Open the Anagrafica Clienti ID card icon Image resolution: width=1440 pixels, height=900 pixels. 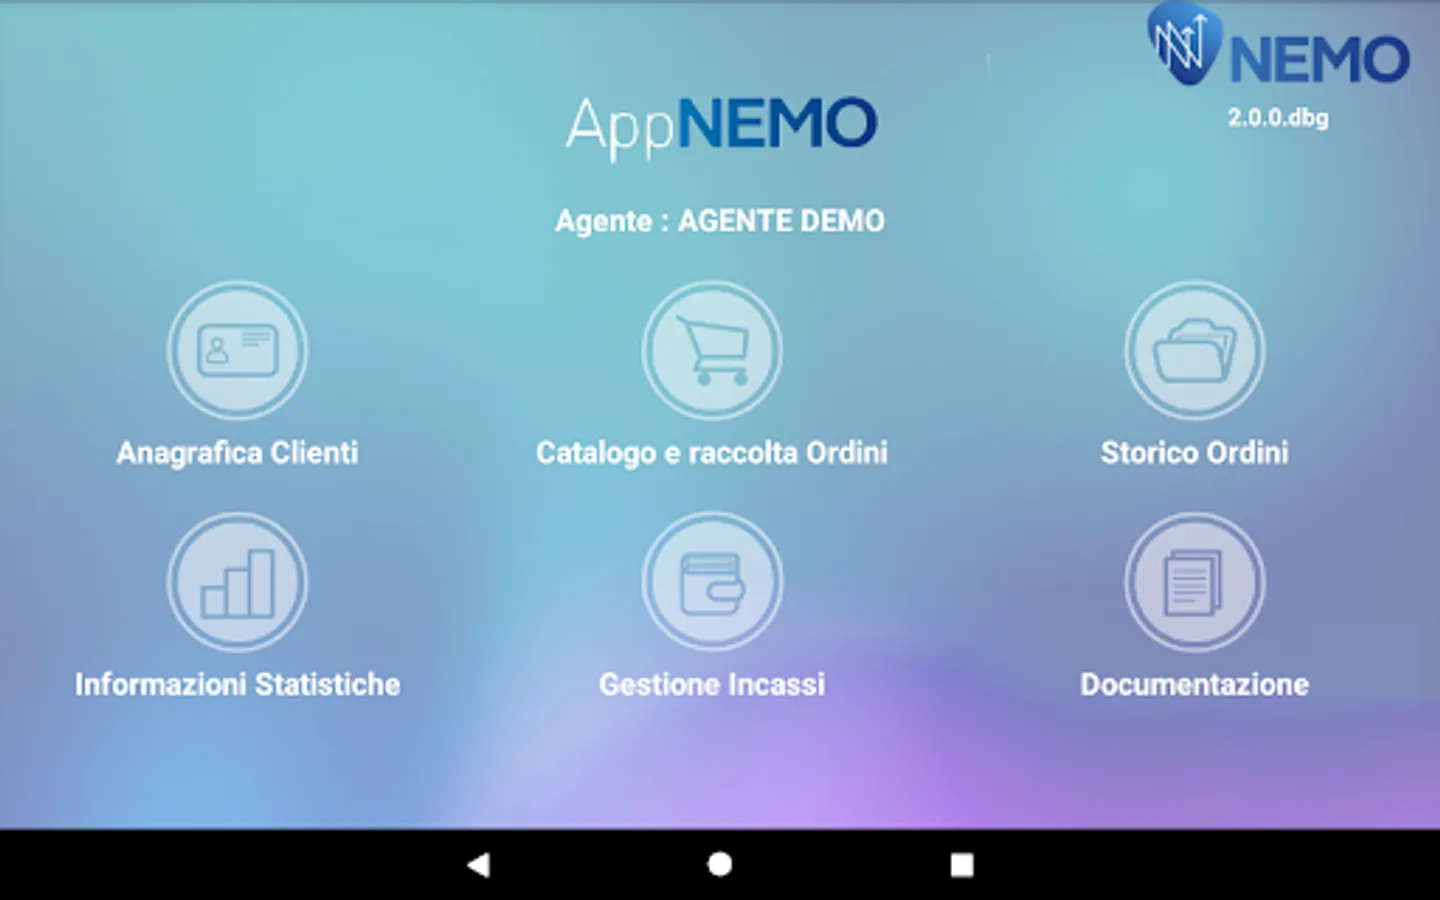(237, 350)
